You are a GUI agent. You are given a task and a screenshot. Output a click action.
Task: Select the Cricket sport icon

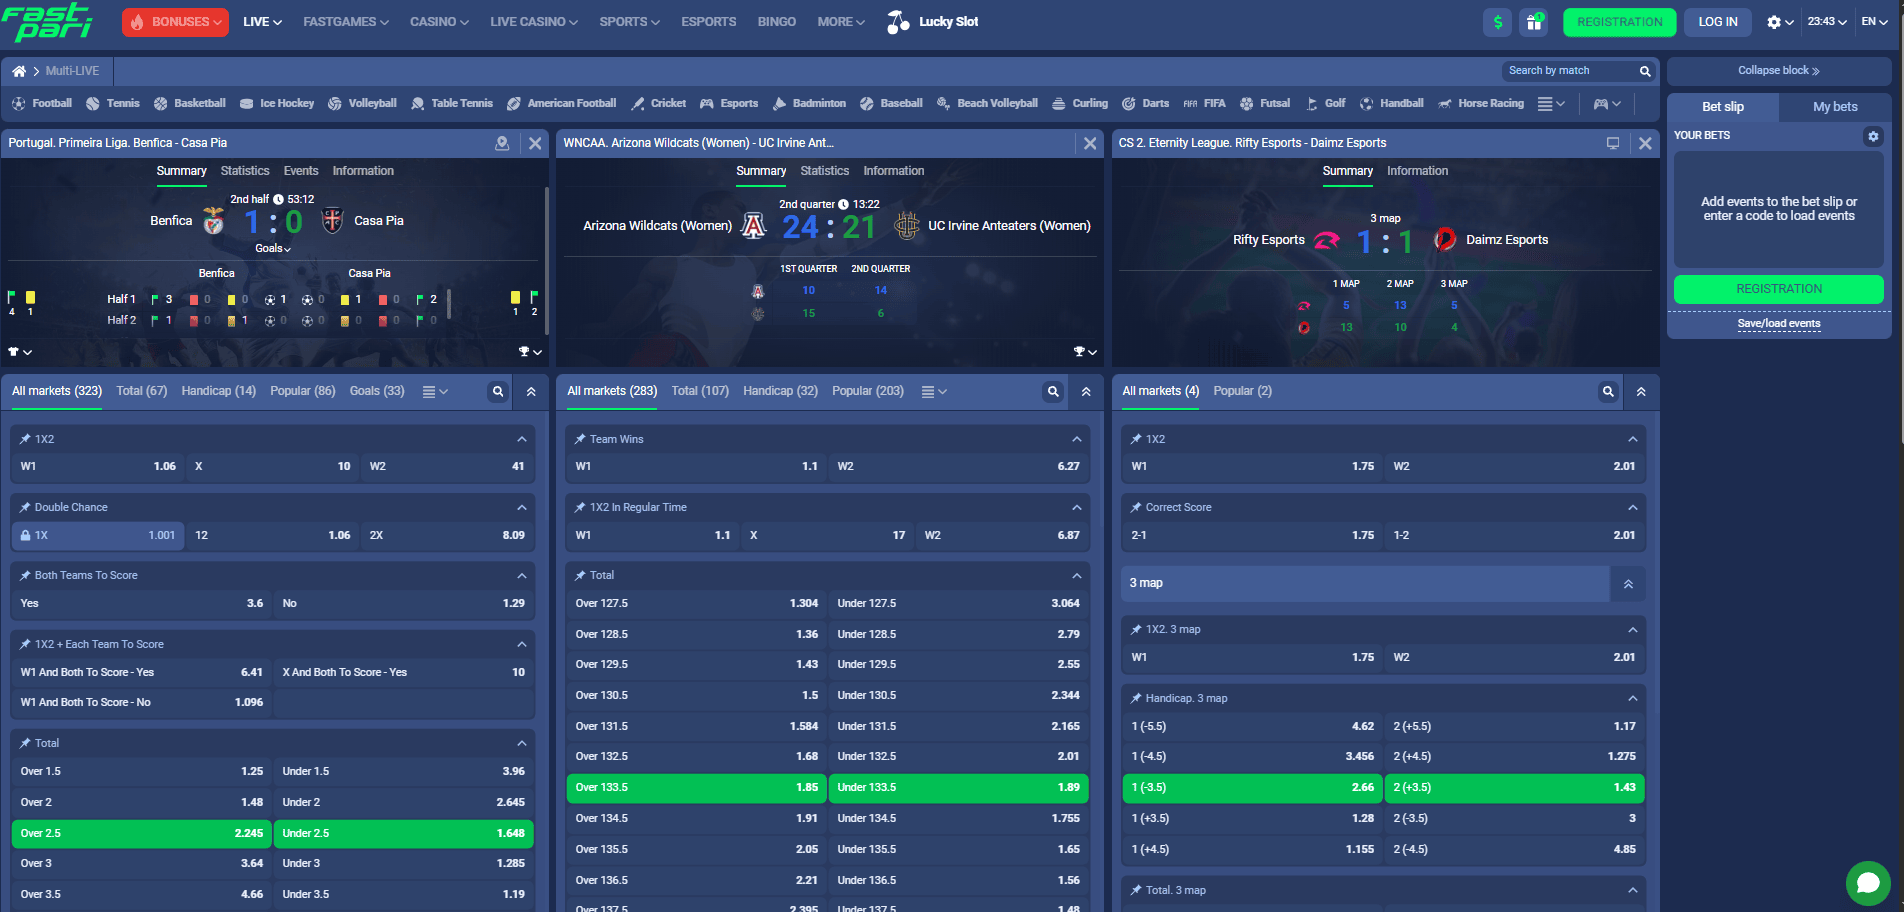point(637,103)
